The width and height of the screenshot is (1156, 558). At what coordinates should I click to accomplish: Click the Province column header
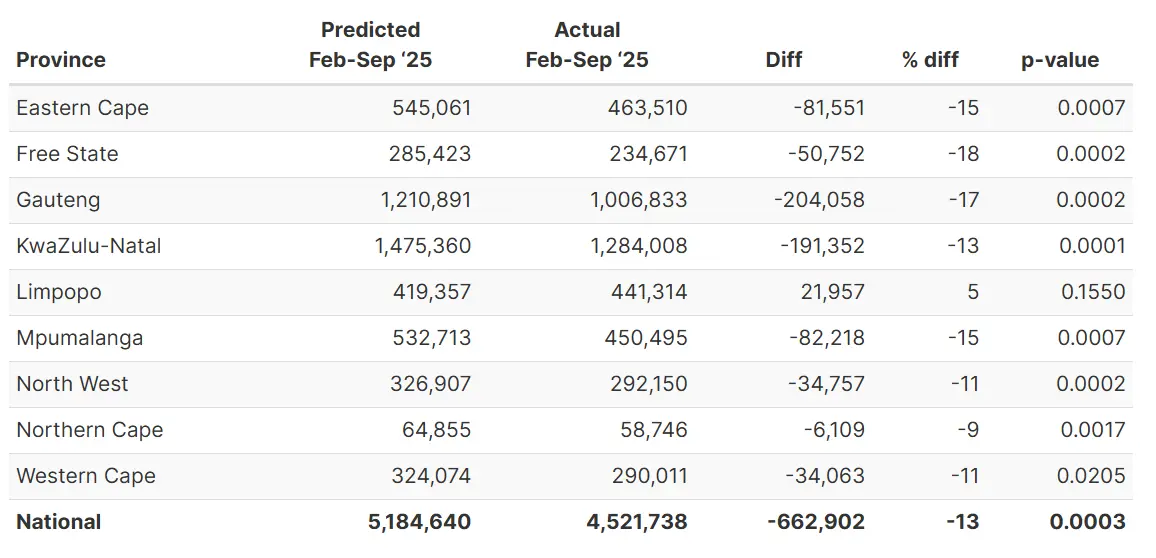pyautogui.click(x=61, y=60)
